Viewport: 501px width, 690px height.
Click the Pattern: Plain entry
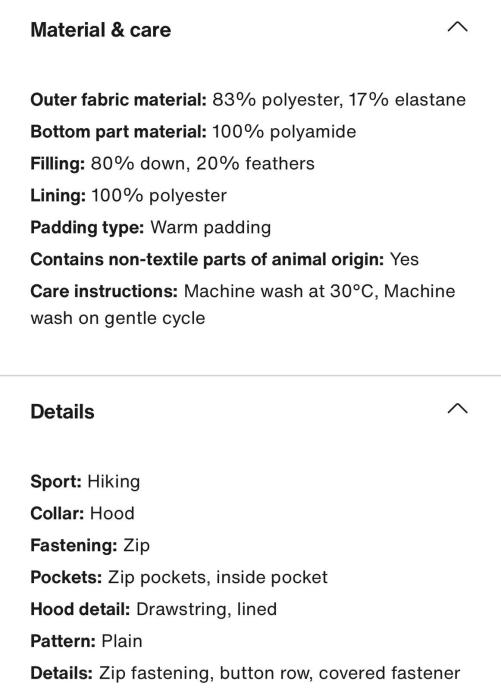point(86,641)
